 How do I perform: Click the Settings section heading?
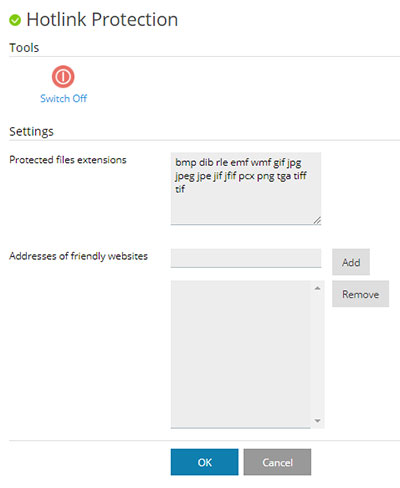click(x=31, y=131)
